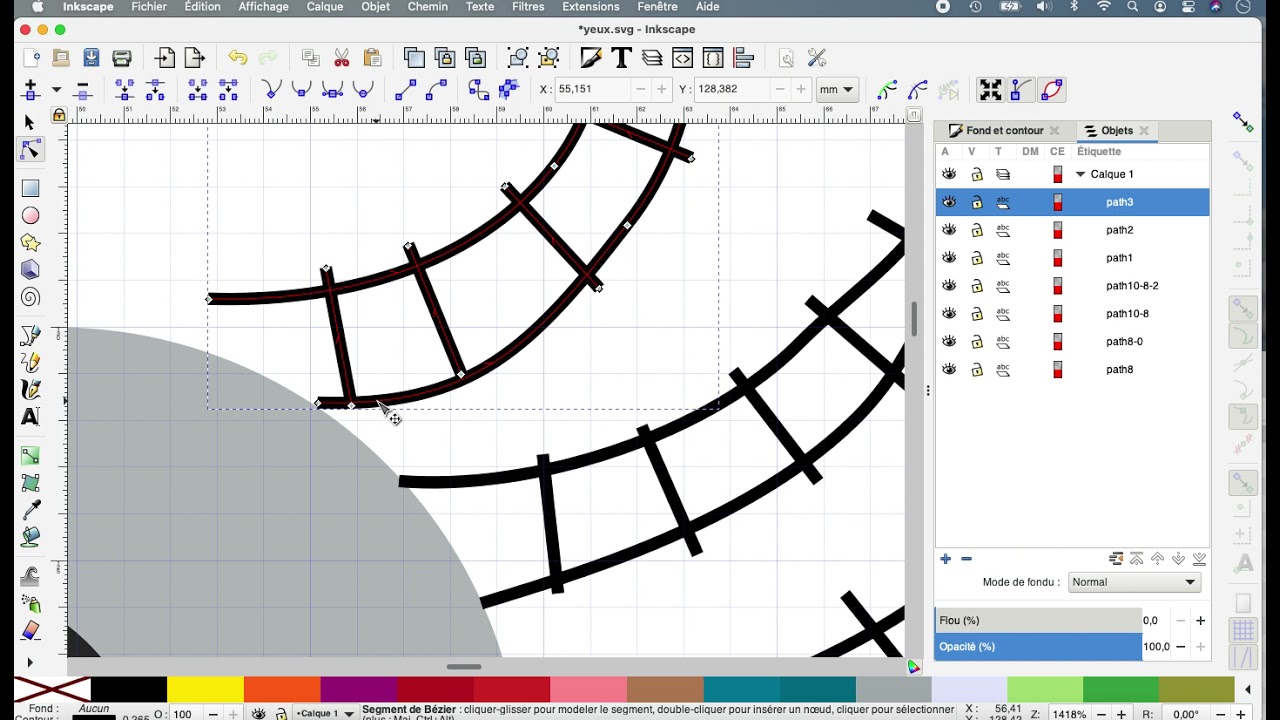This screenshot has width=1280, height=720.
Task: Click the Delete selected nodes icon
Action: [83, 90]
